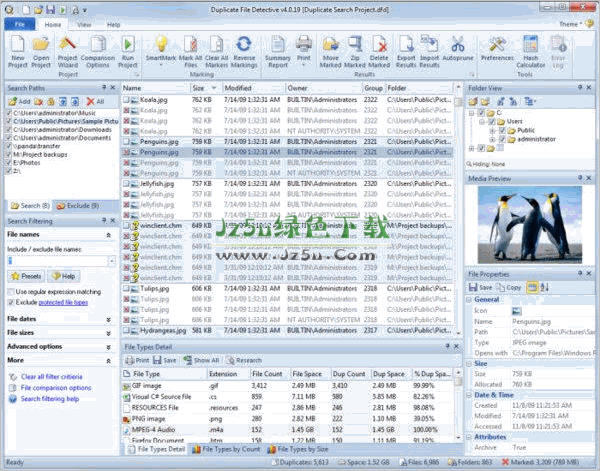Toggle checkbox for M:\Project backups path
Viewport: 600px width, 471px height.
coord(9,155)
